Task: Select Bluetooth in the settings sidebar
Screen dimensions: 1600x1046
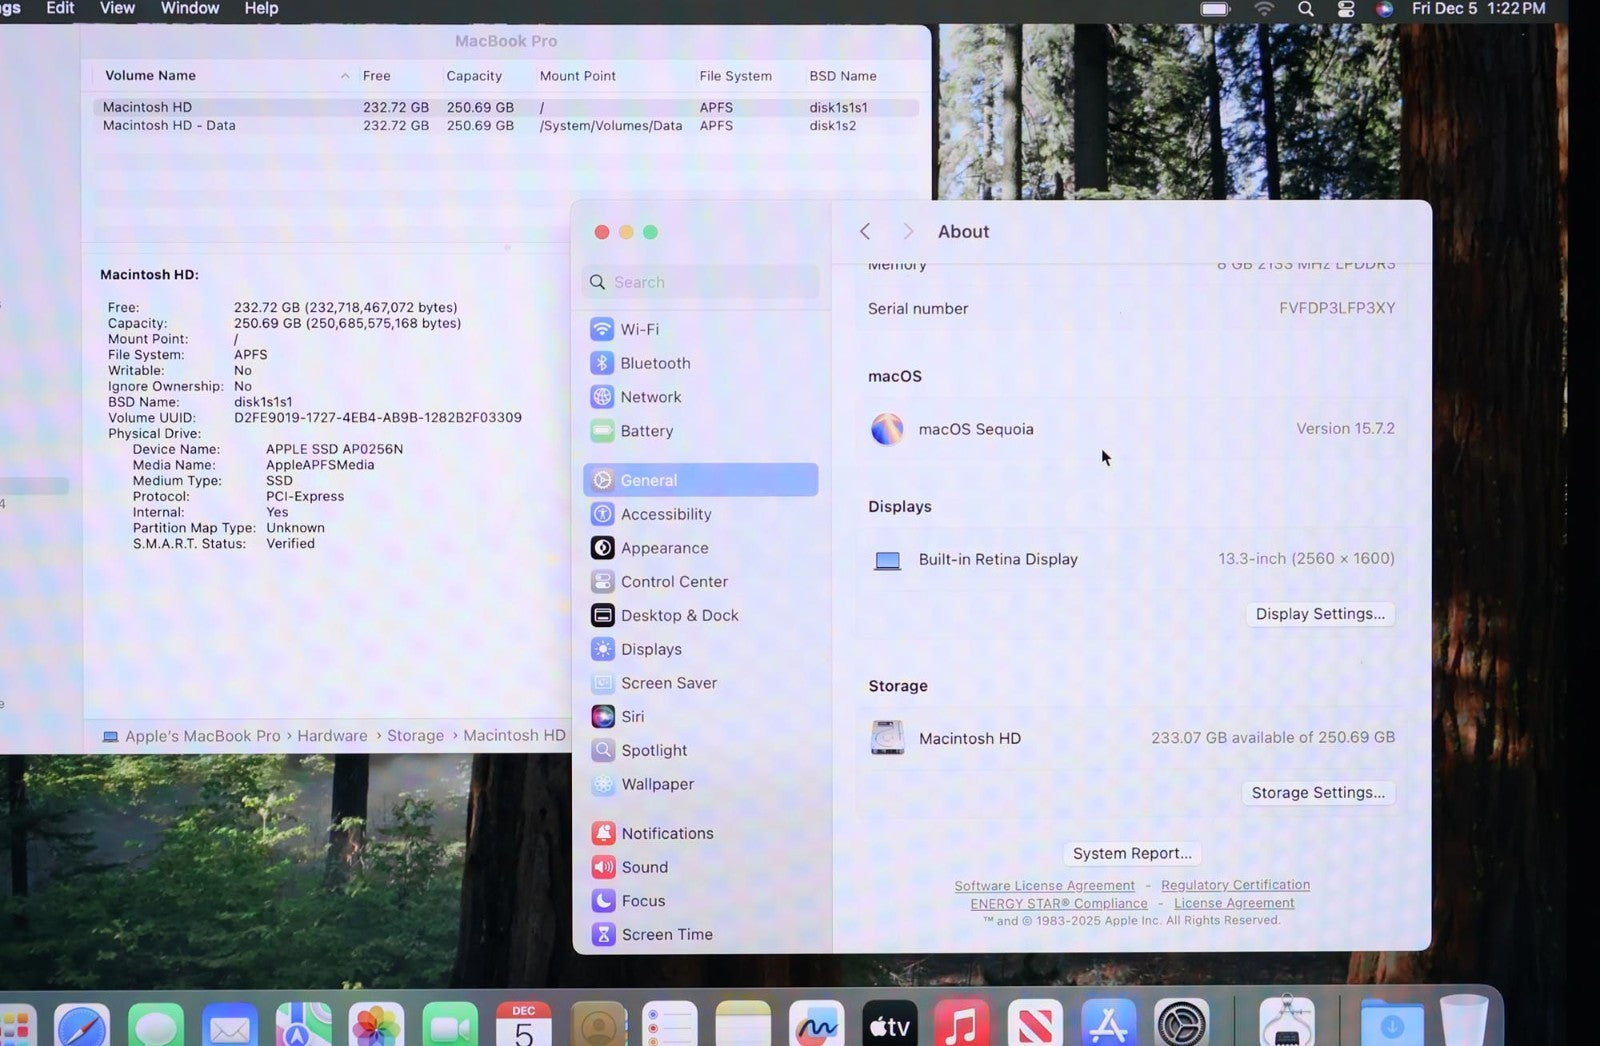Action: [x=654, y=363]
